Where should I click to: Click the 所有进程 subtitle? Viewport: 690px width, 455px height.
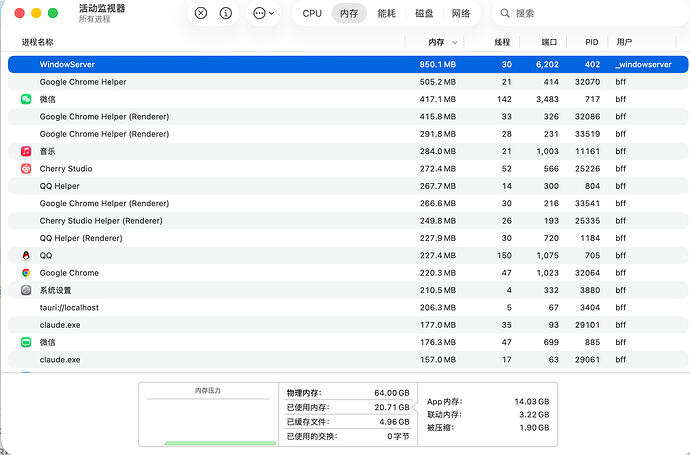coord(95,19)
